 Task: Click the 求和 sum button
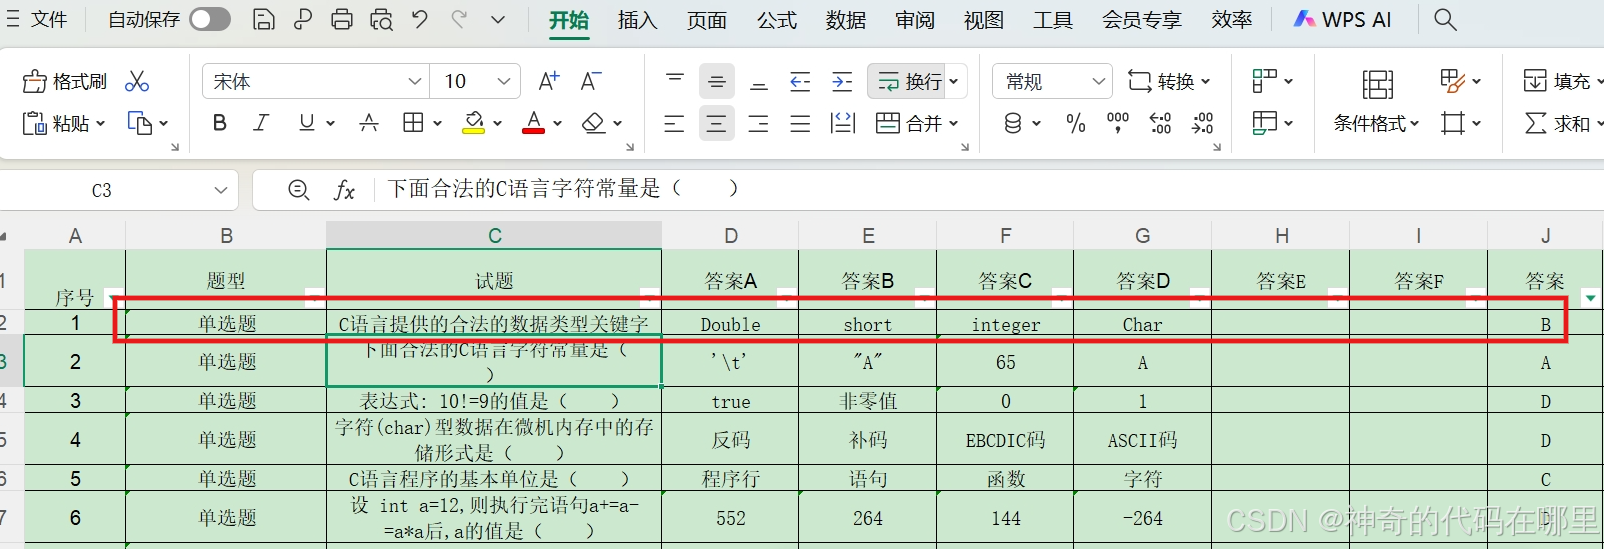1558,123
